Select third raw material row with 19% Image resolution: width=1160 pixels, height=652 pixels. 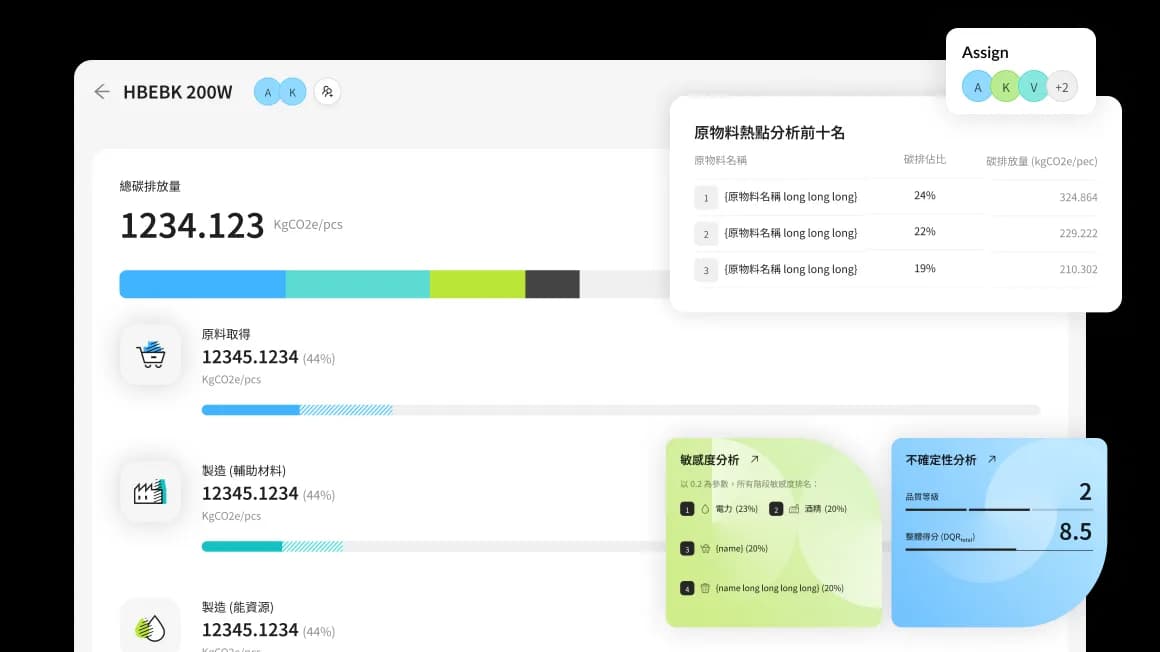point(895,269)
